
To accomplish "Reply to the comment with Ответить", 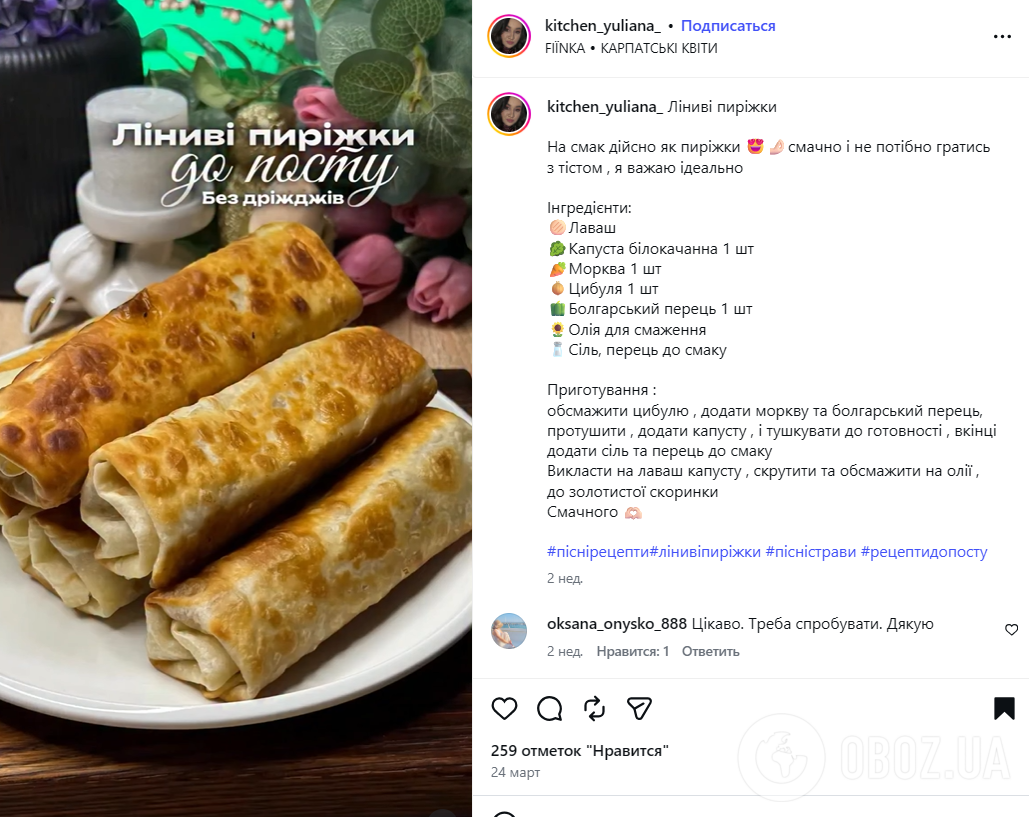I will (710, 651).
